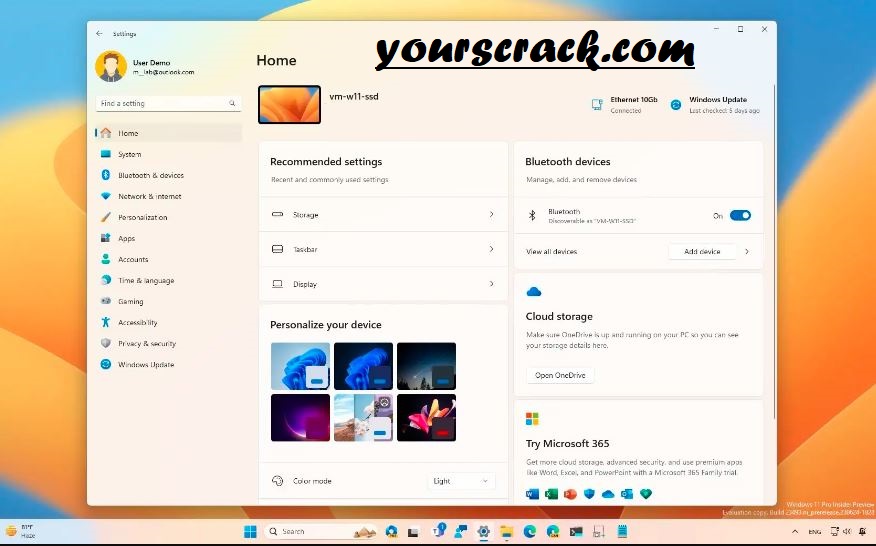This screenshot has height=546, width=876.
Task: Open the Time & language globe icon
Action: (106, 280)
